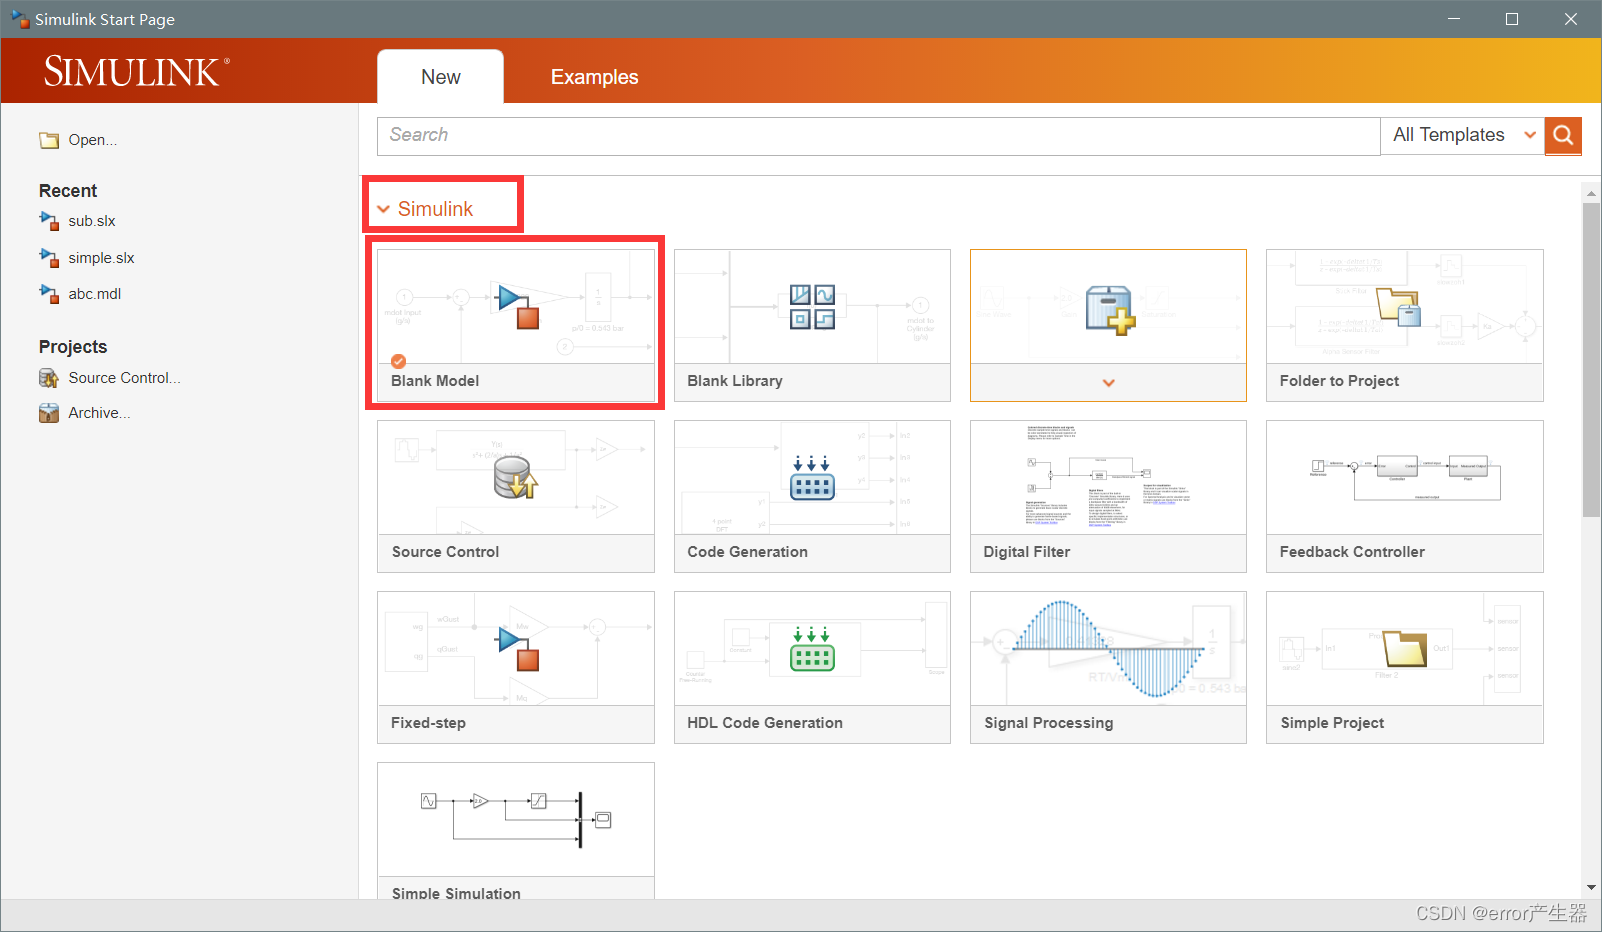Click the Archive... project link
1602x932 pixels.
99,413
